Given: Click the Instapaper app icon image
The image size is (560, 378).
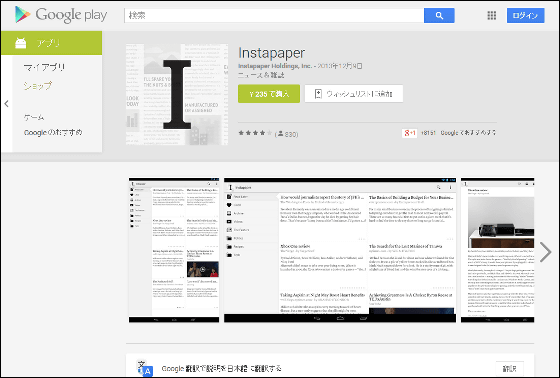Looking at the screenshot, I should [x=177, y=94].
